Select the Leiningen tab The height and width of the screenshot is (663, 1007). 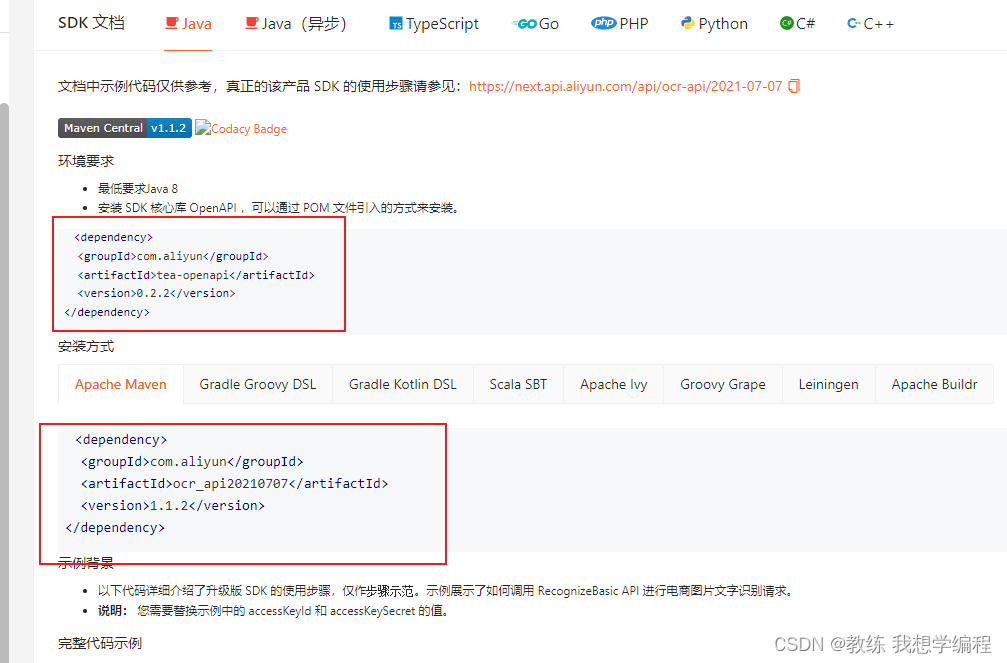point(828,384)
